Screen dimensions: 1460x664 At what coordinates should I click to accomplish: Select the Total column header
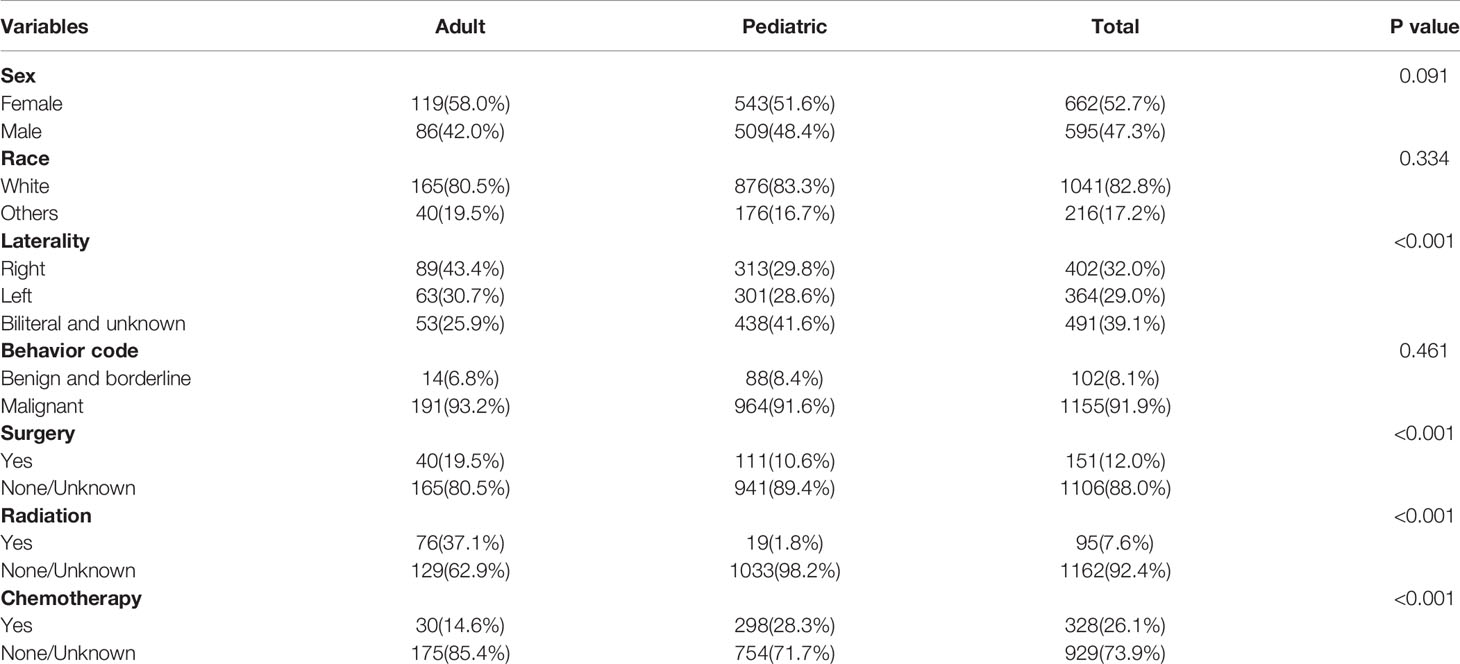click(x=1115, y=27)
